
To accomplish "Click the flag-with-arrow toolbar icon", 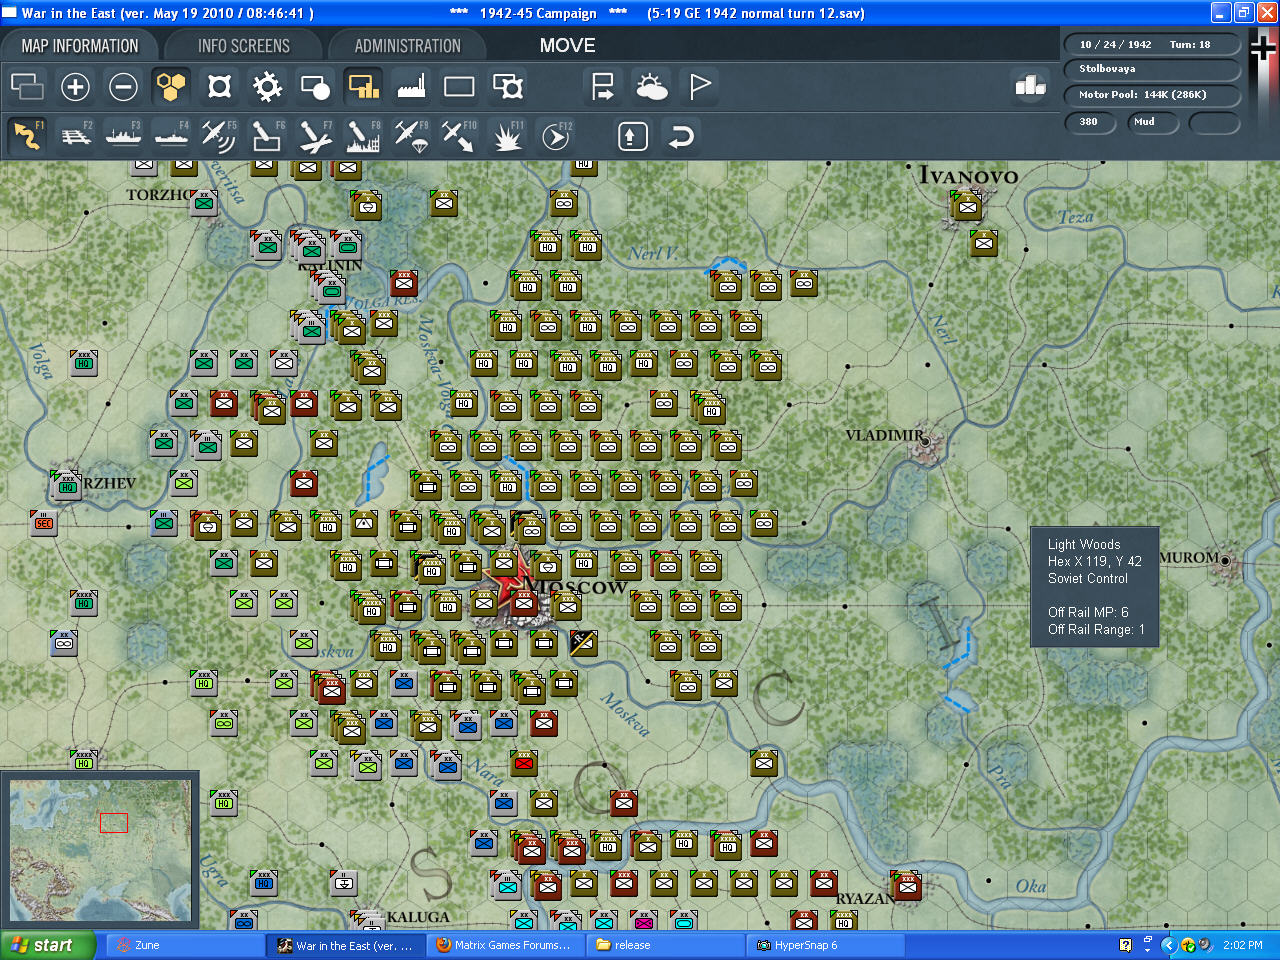I will coord(603,87).
